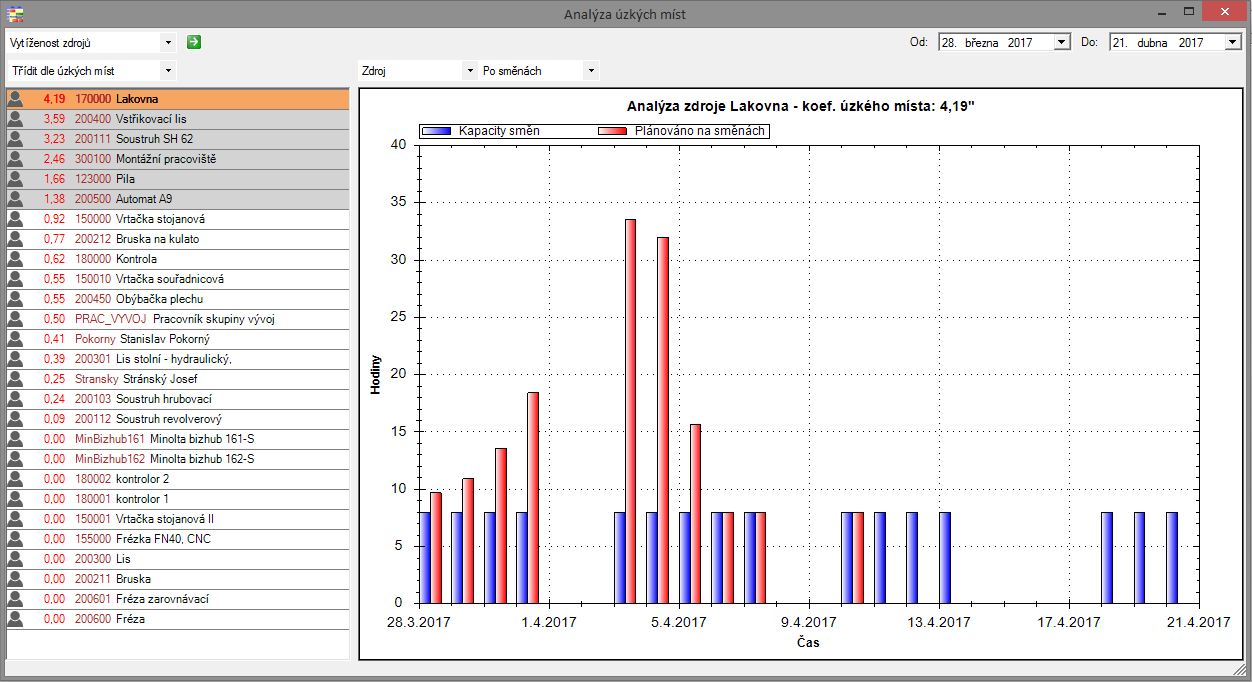Open the Třídit dle úzkých míst dropdown

point(167,71)
